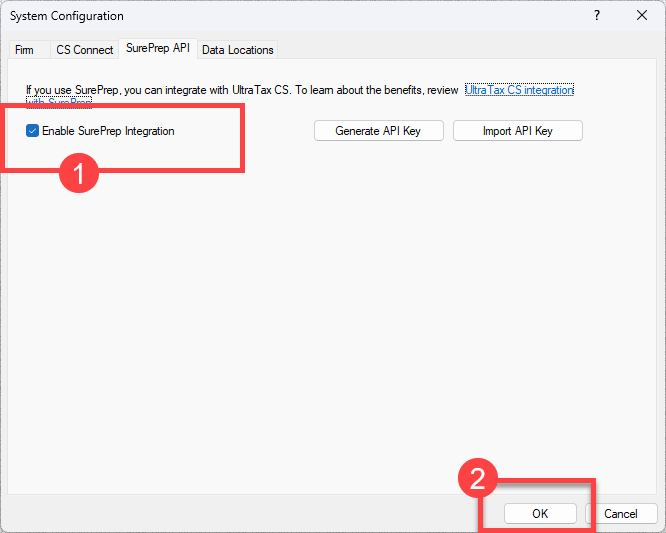Select the SurePrep API tab
666x533 pixels.
coord(158,48)
